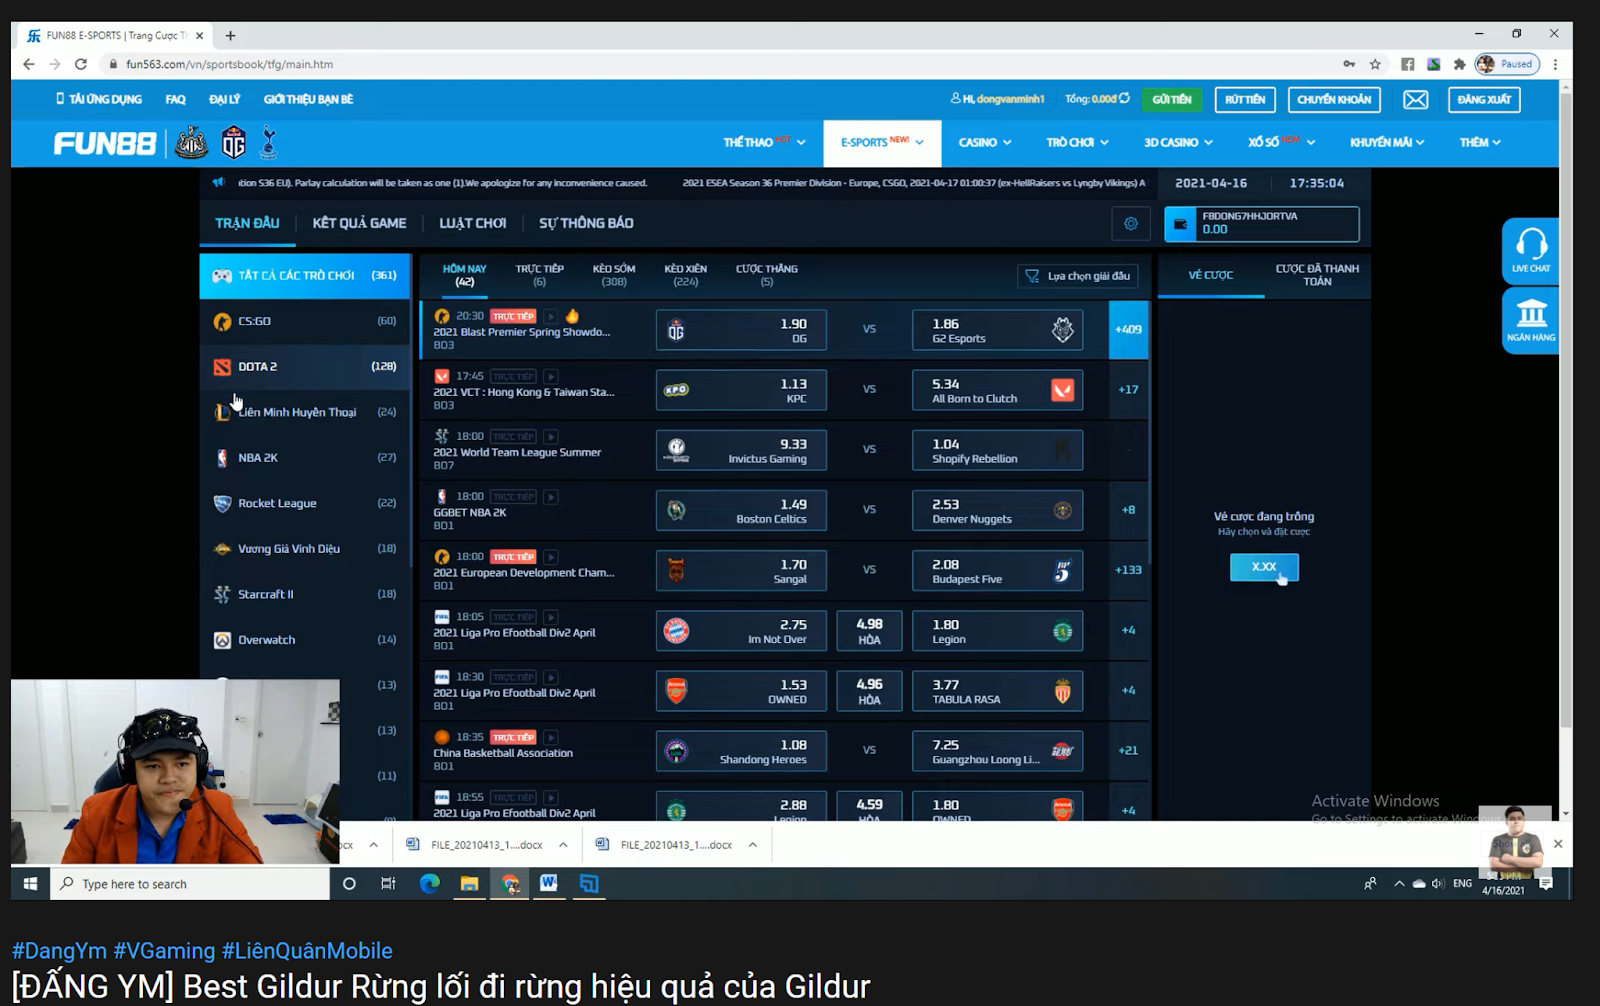
Task: Open +133 markets for European Development match
Action: tap(1128, 570)
